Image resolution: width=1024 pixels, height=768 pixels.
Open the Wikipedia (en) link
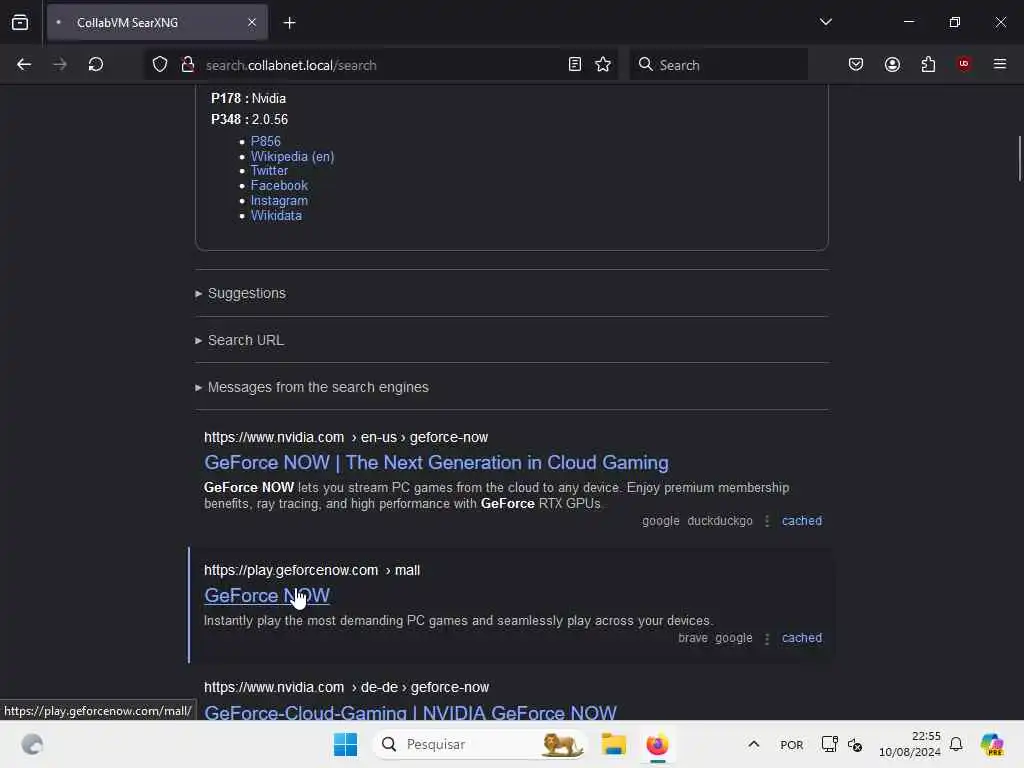click(293, 156)
